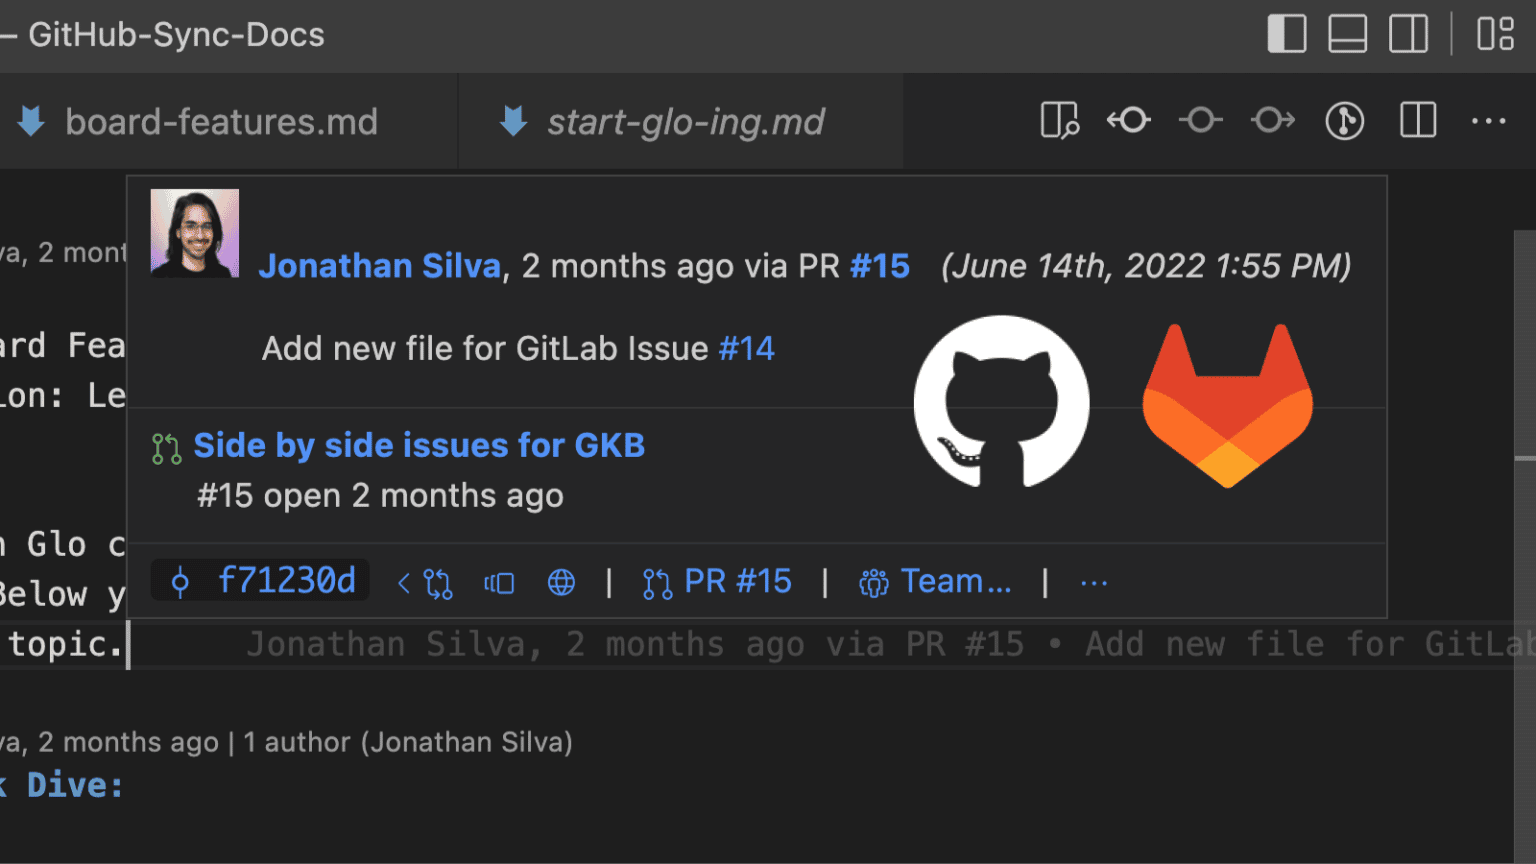Open the Customize Layout control

coord(1496,33)
